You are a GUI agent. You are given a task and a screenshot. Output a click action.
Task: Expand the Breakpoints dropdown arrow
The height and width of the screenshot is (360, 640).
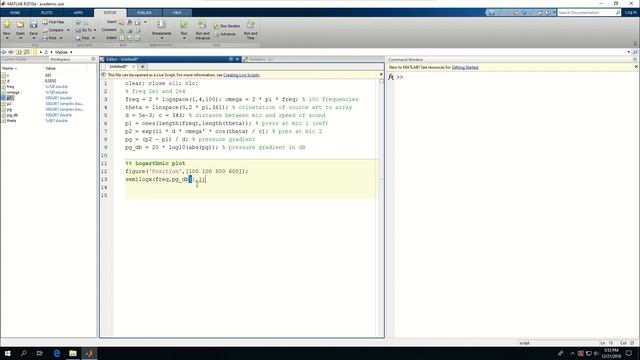(x=162, y=38)
